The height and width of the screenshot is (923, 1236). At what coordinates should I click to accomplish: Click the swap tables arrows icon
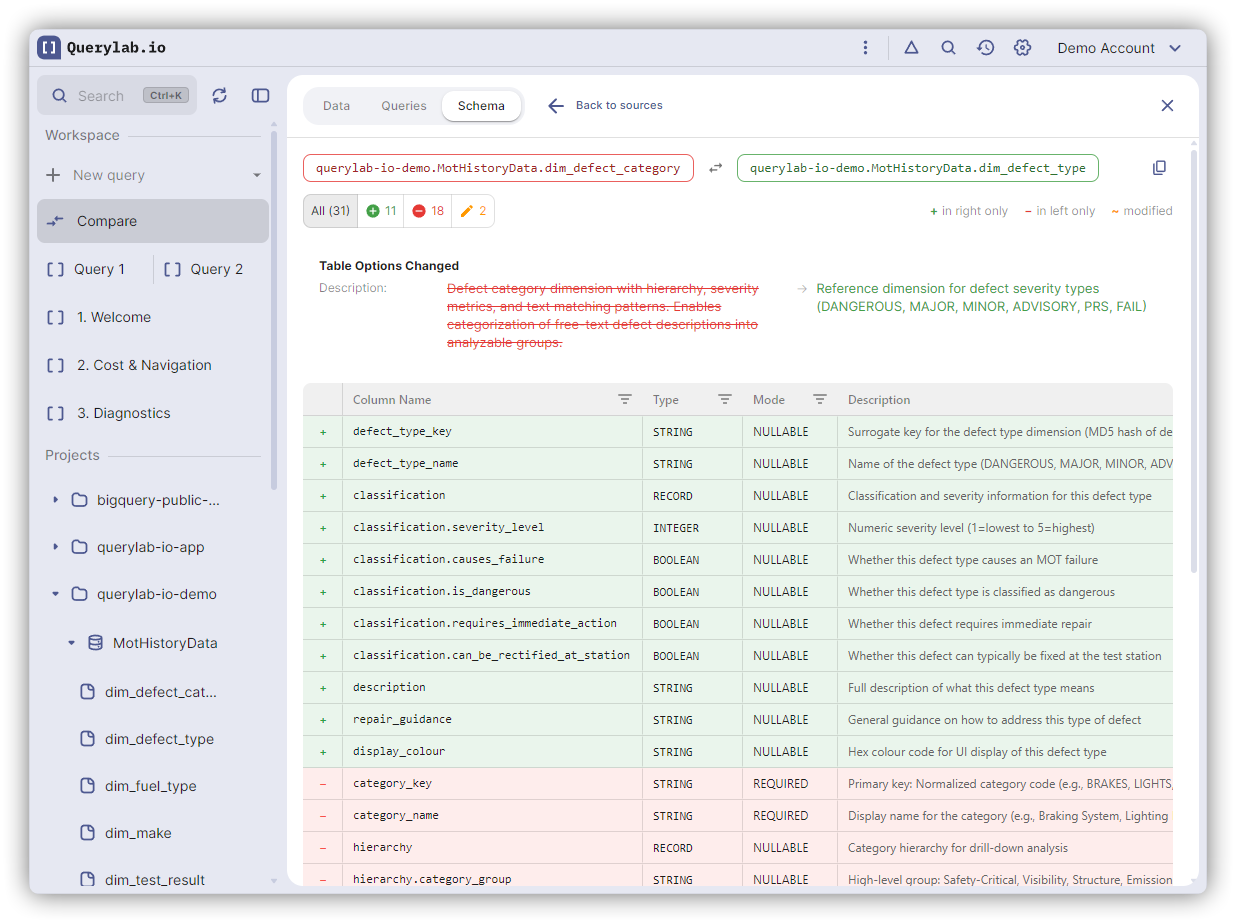tap(715, 168)
